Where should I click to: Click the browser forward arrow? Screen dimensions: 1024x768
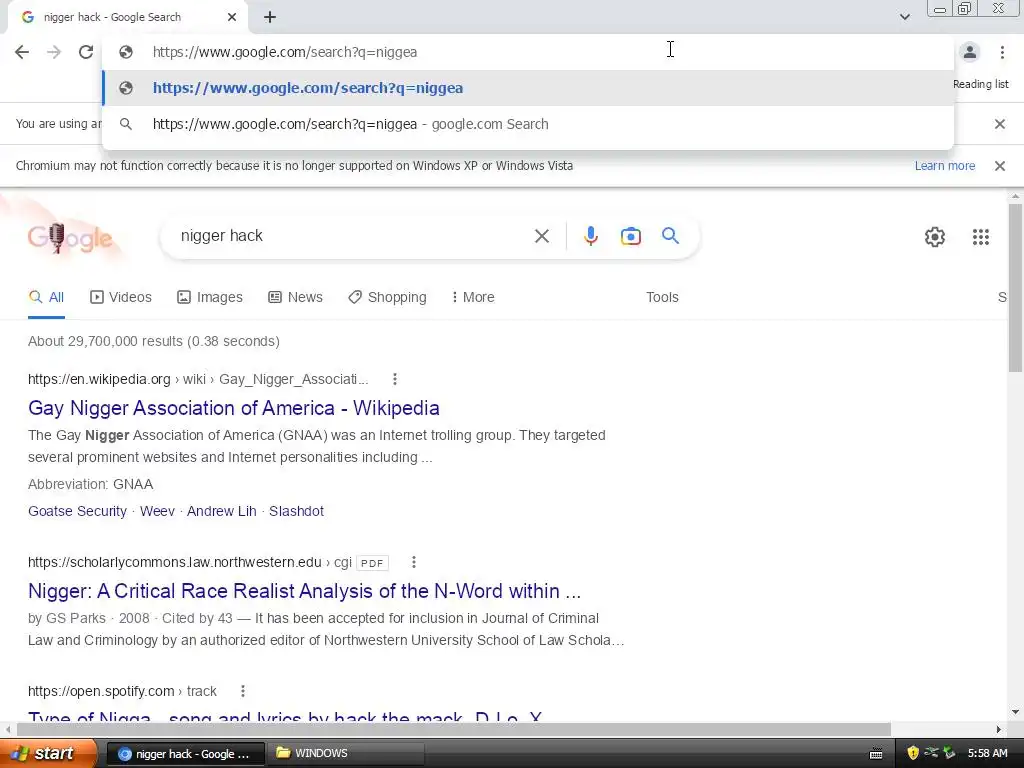point(54,52)
